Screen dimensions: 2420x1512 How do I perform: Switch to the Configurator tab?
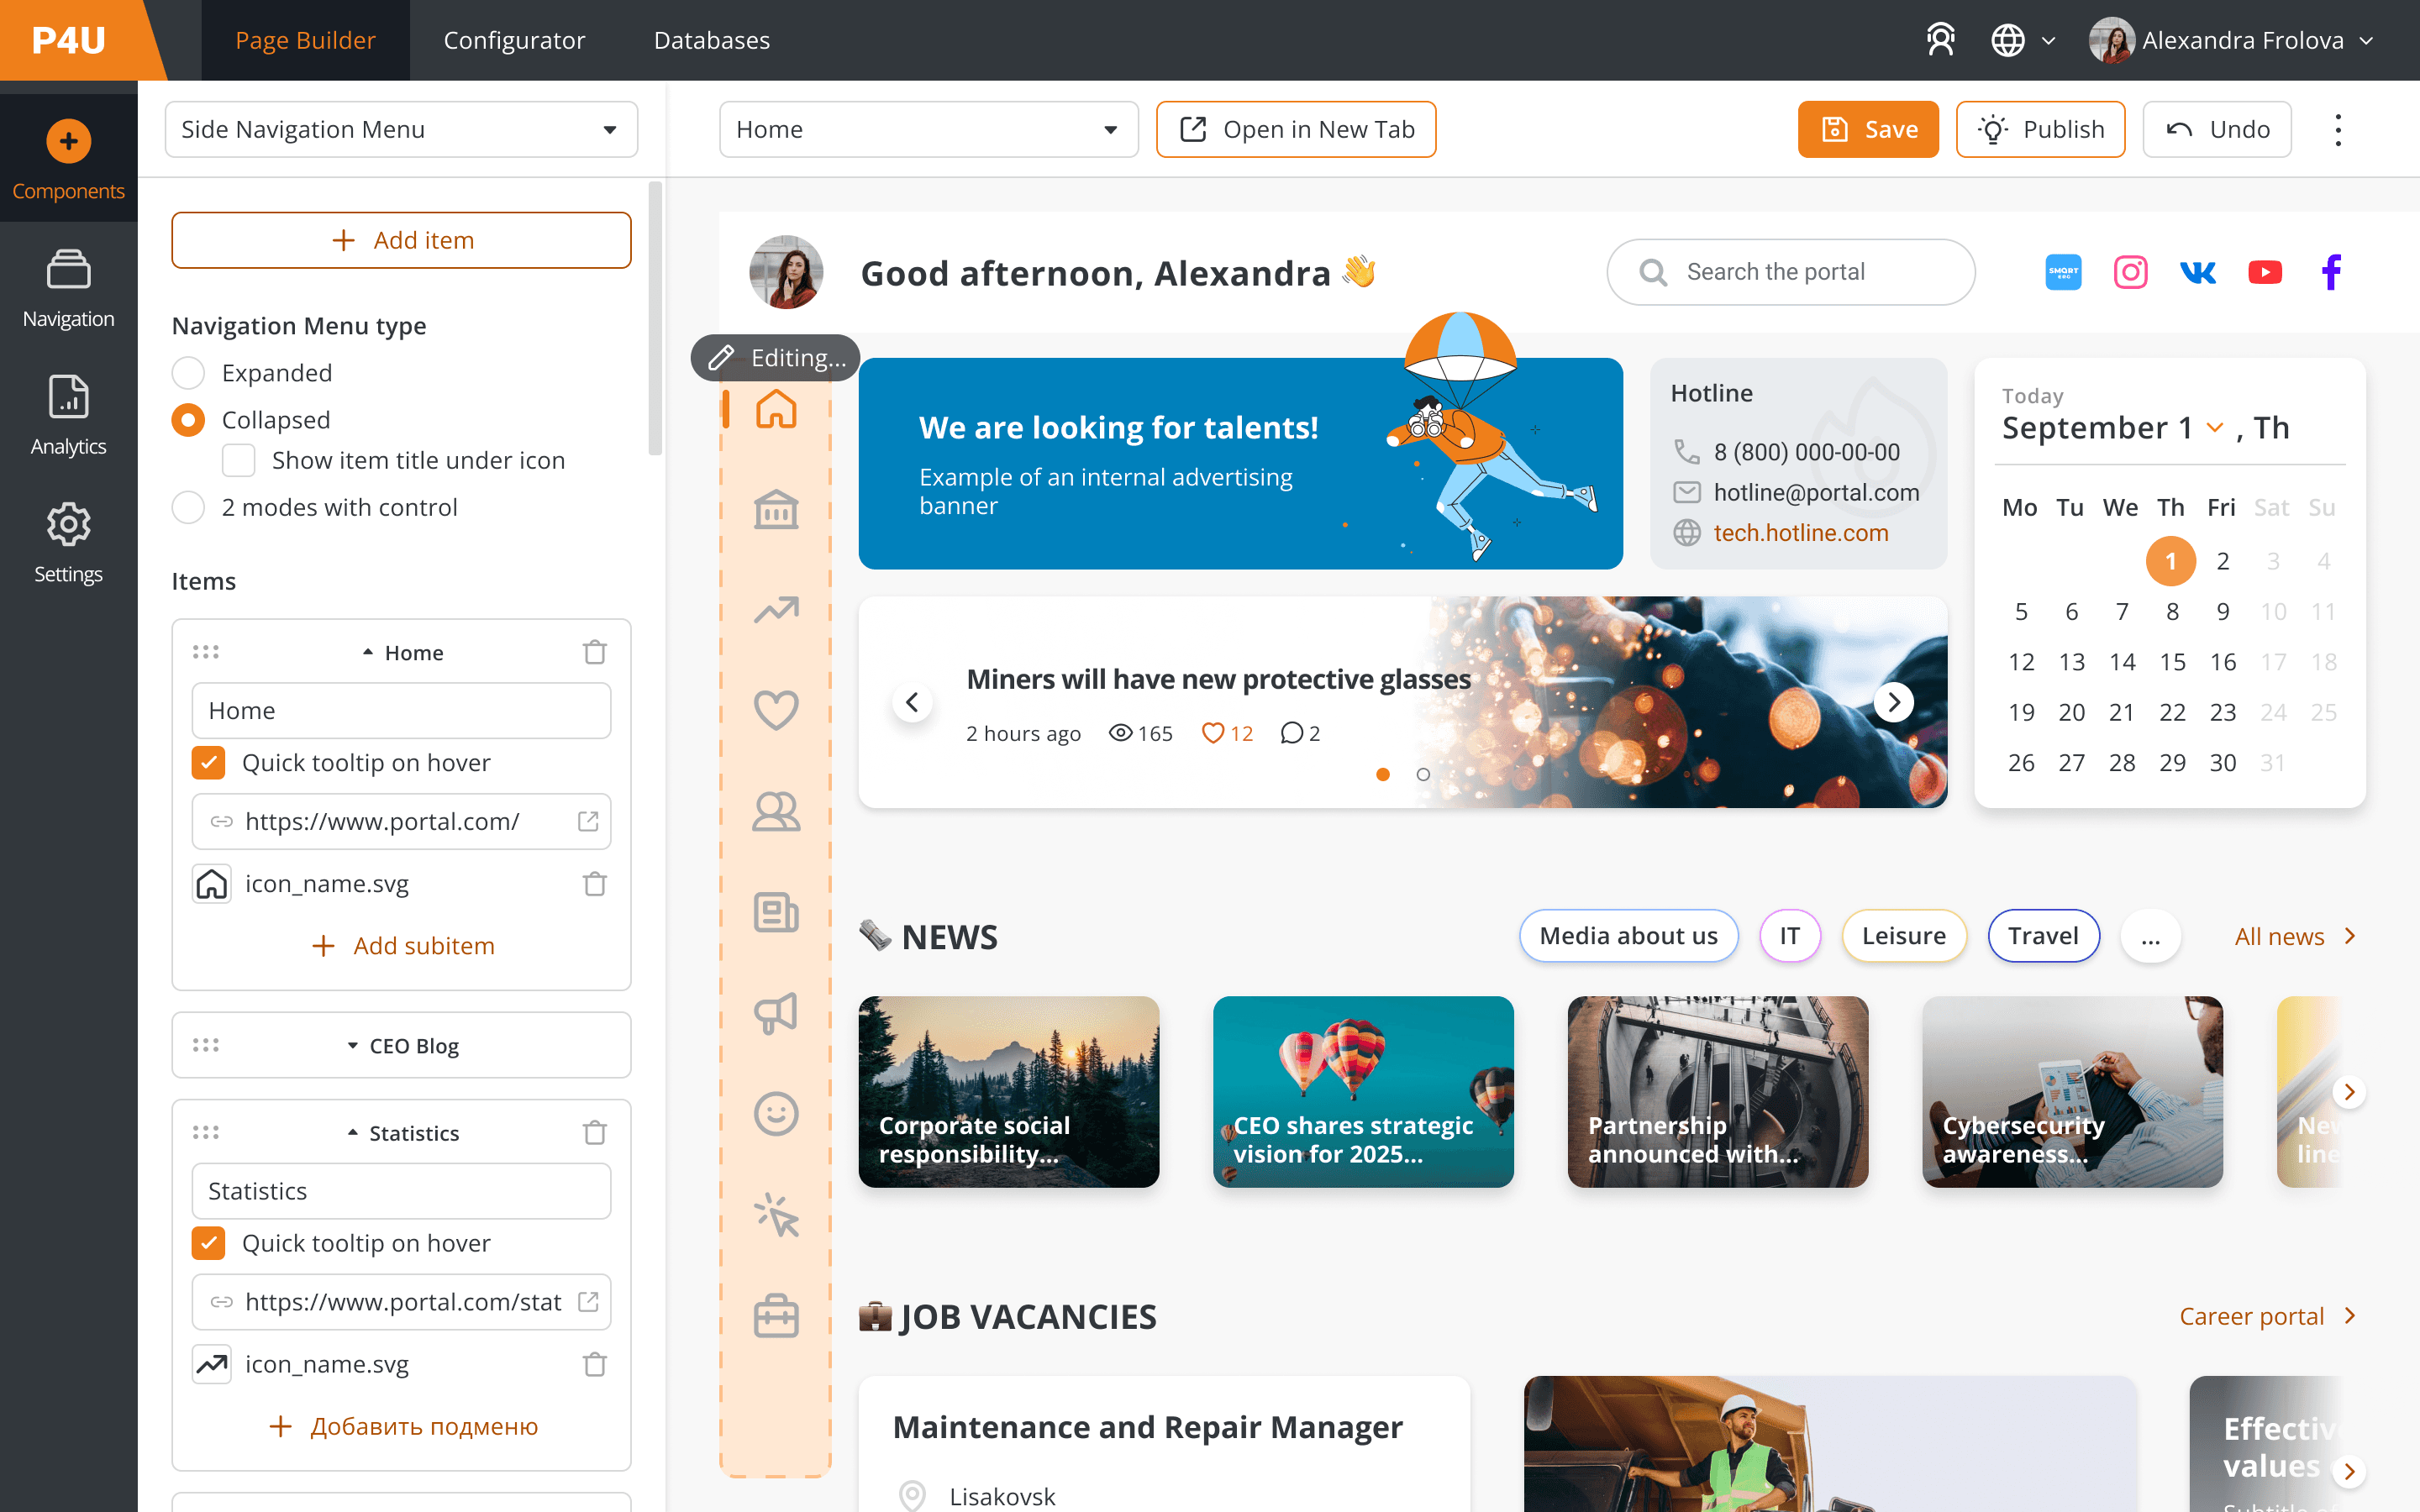point(514,40)
